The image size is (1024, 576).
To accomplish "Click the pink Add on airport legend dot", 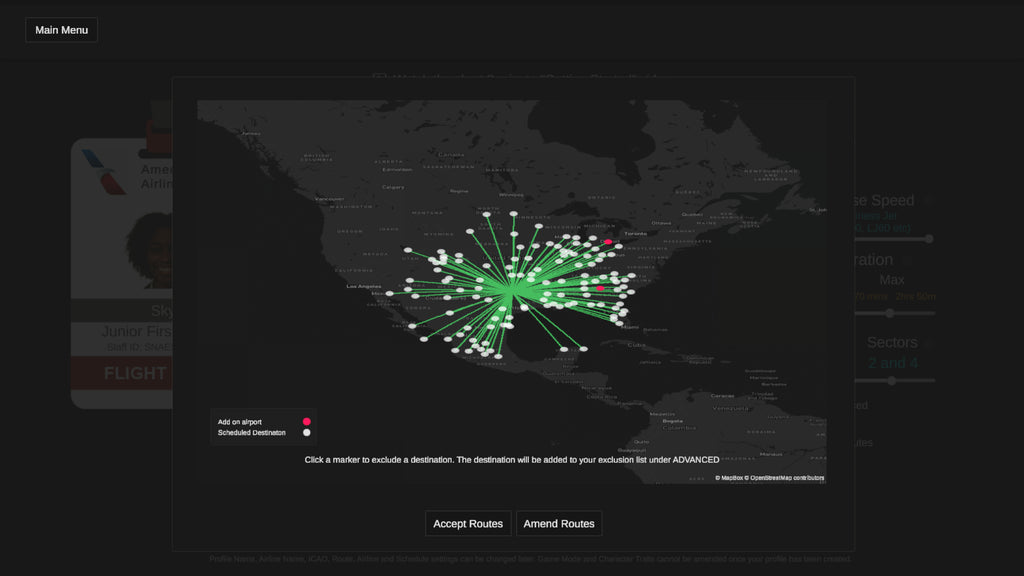I will pyautogui.click(x=307, y=422).
